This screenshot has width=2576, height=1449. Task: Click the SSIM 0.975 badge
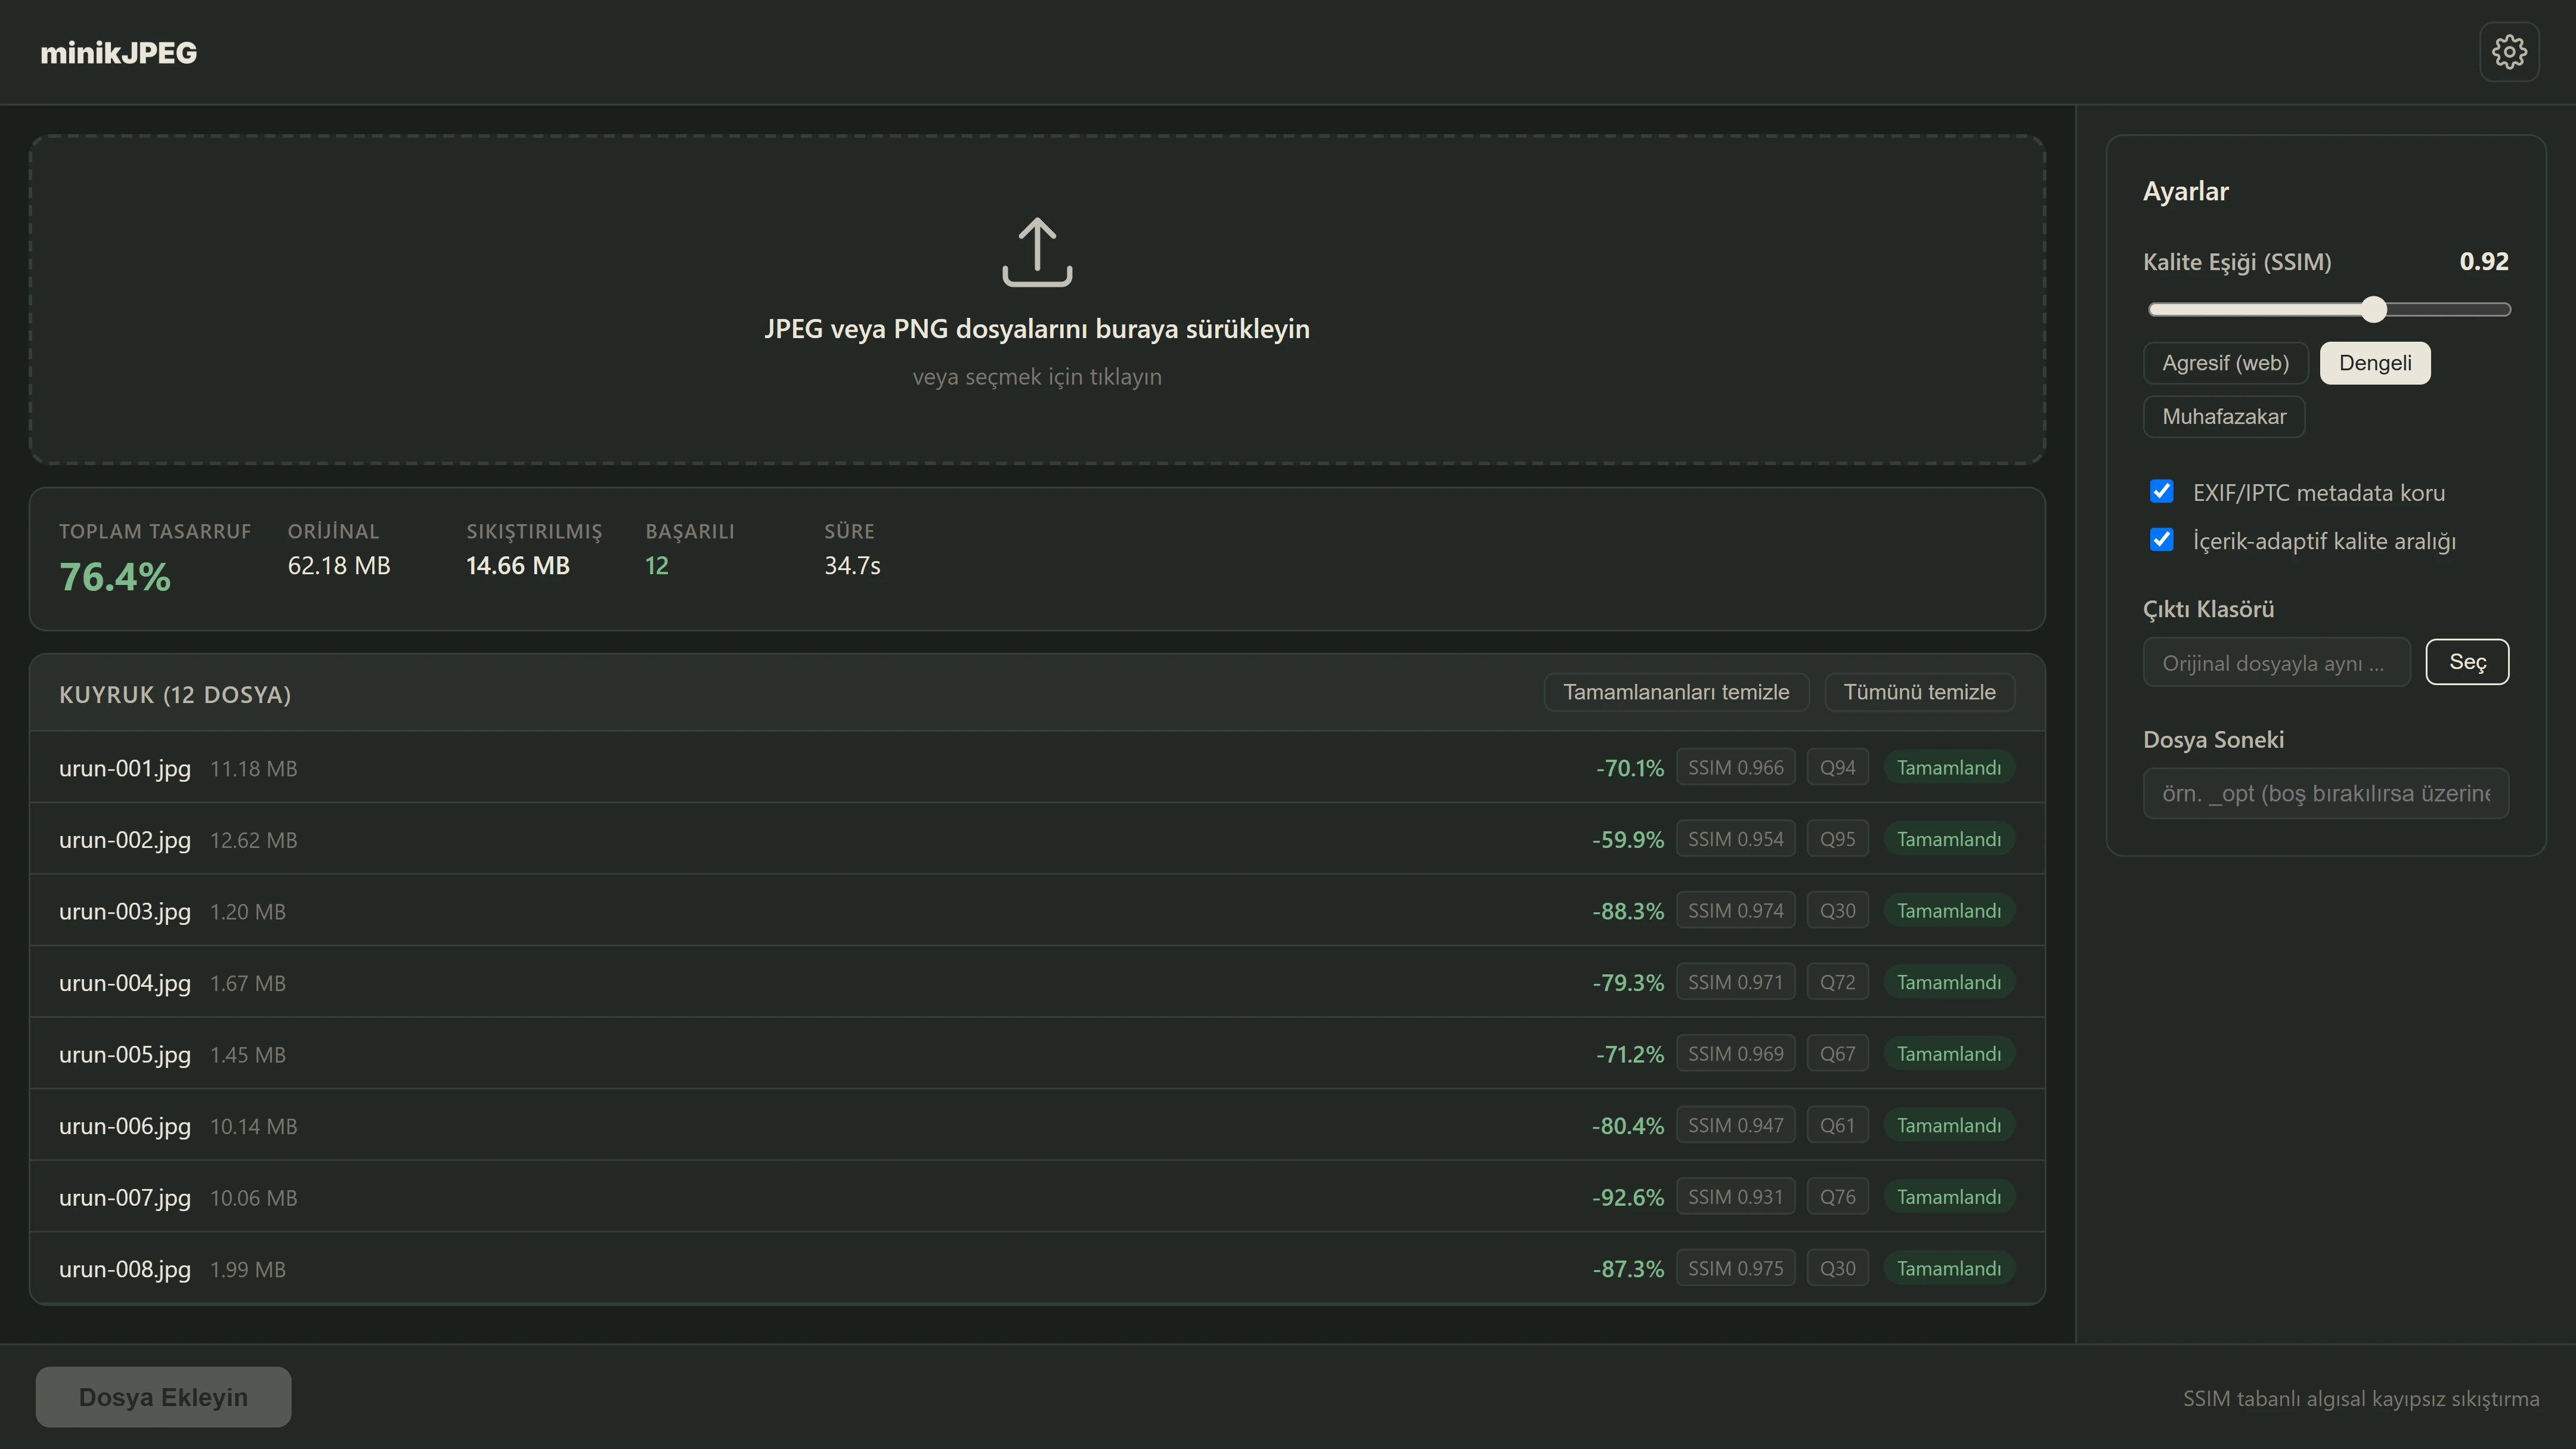click(x=1735, y=1268)
